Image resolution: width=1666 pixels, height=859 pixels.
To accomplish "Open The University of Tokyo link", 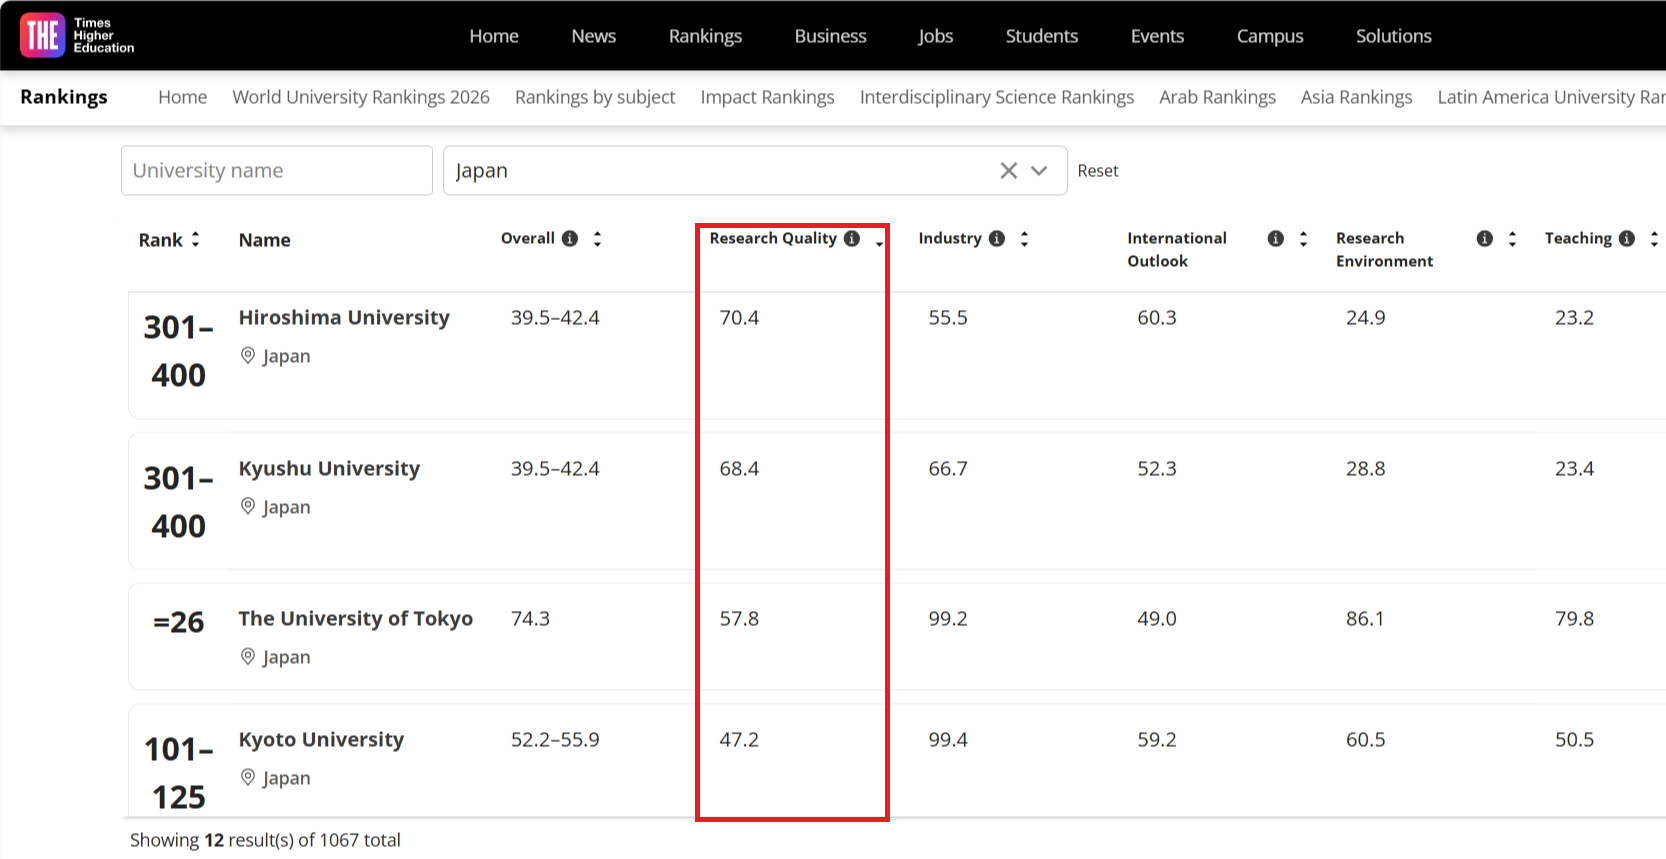I will [355, 619].
